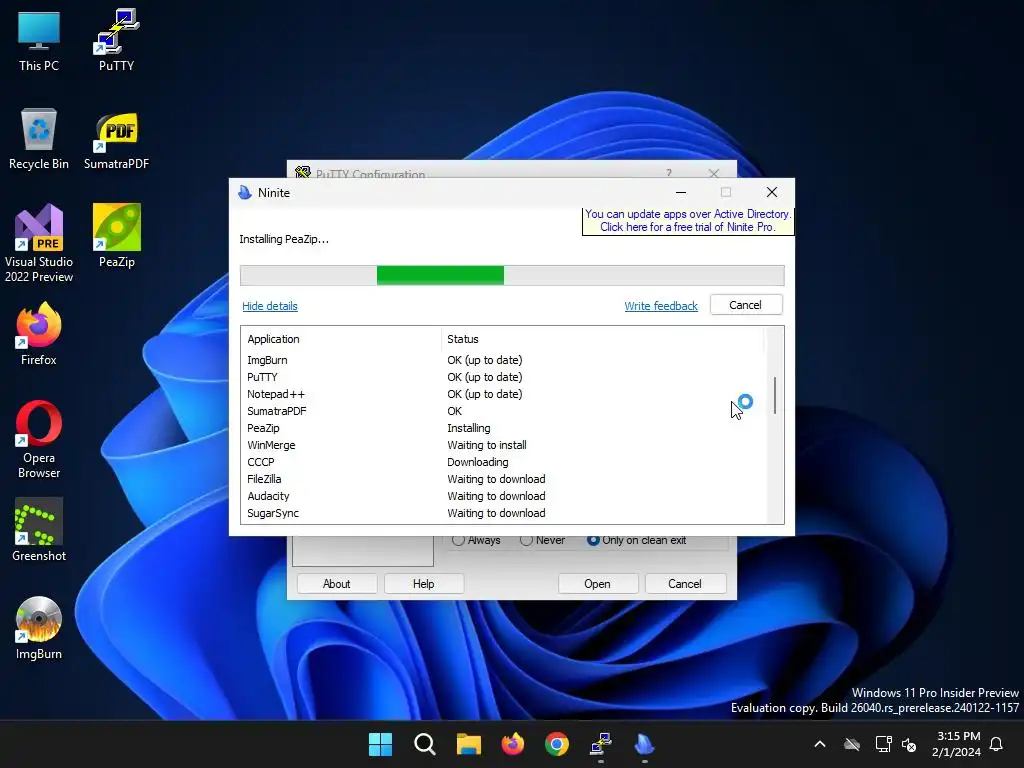
Task: Select the SumatraPDF desktop shortcut
Action: coord(116,139)
